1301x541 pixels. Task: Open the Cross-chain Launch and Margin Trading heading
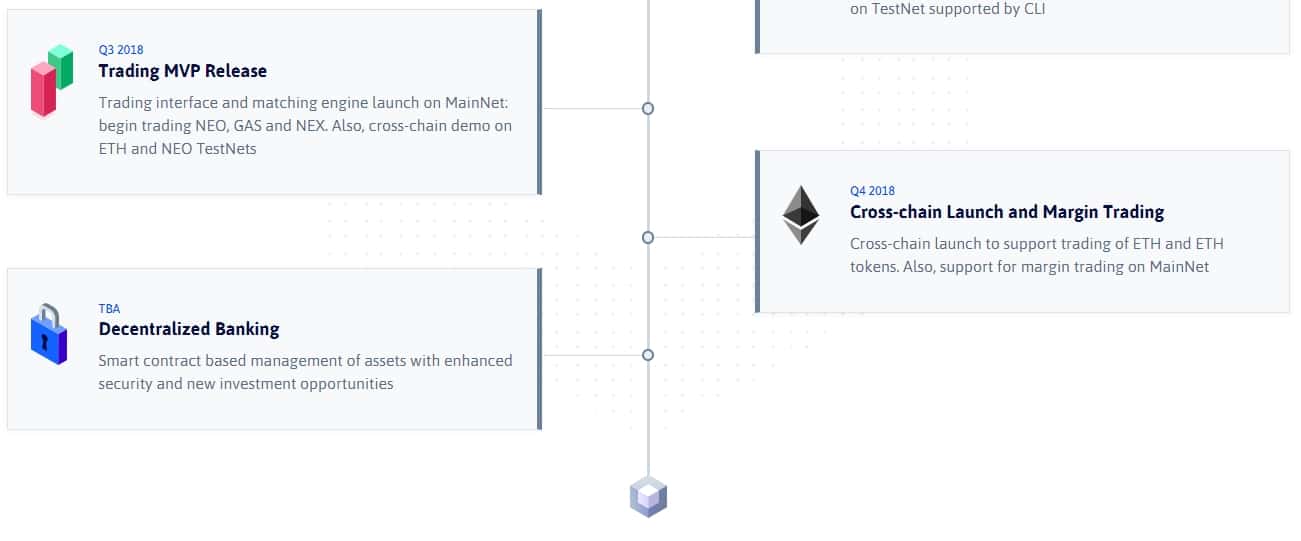tap(1006, 212)
